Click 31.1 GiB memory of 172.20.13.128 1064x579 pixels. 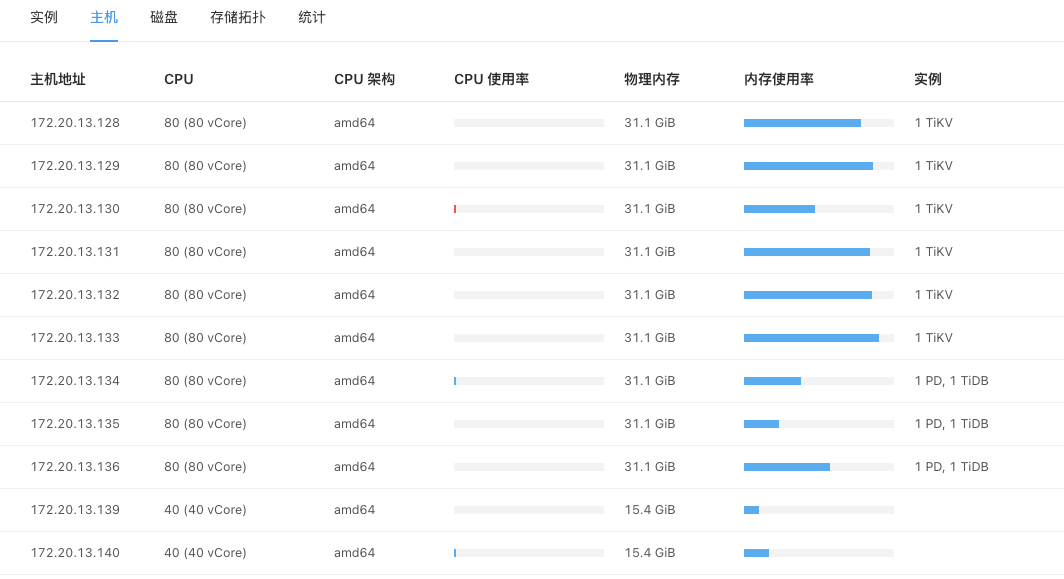[650, 123]
